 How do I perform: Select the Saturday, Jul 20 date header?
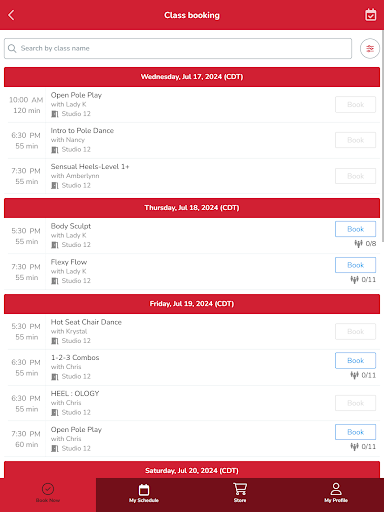coord(192,470)
